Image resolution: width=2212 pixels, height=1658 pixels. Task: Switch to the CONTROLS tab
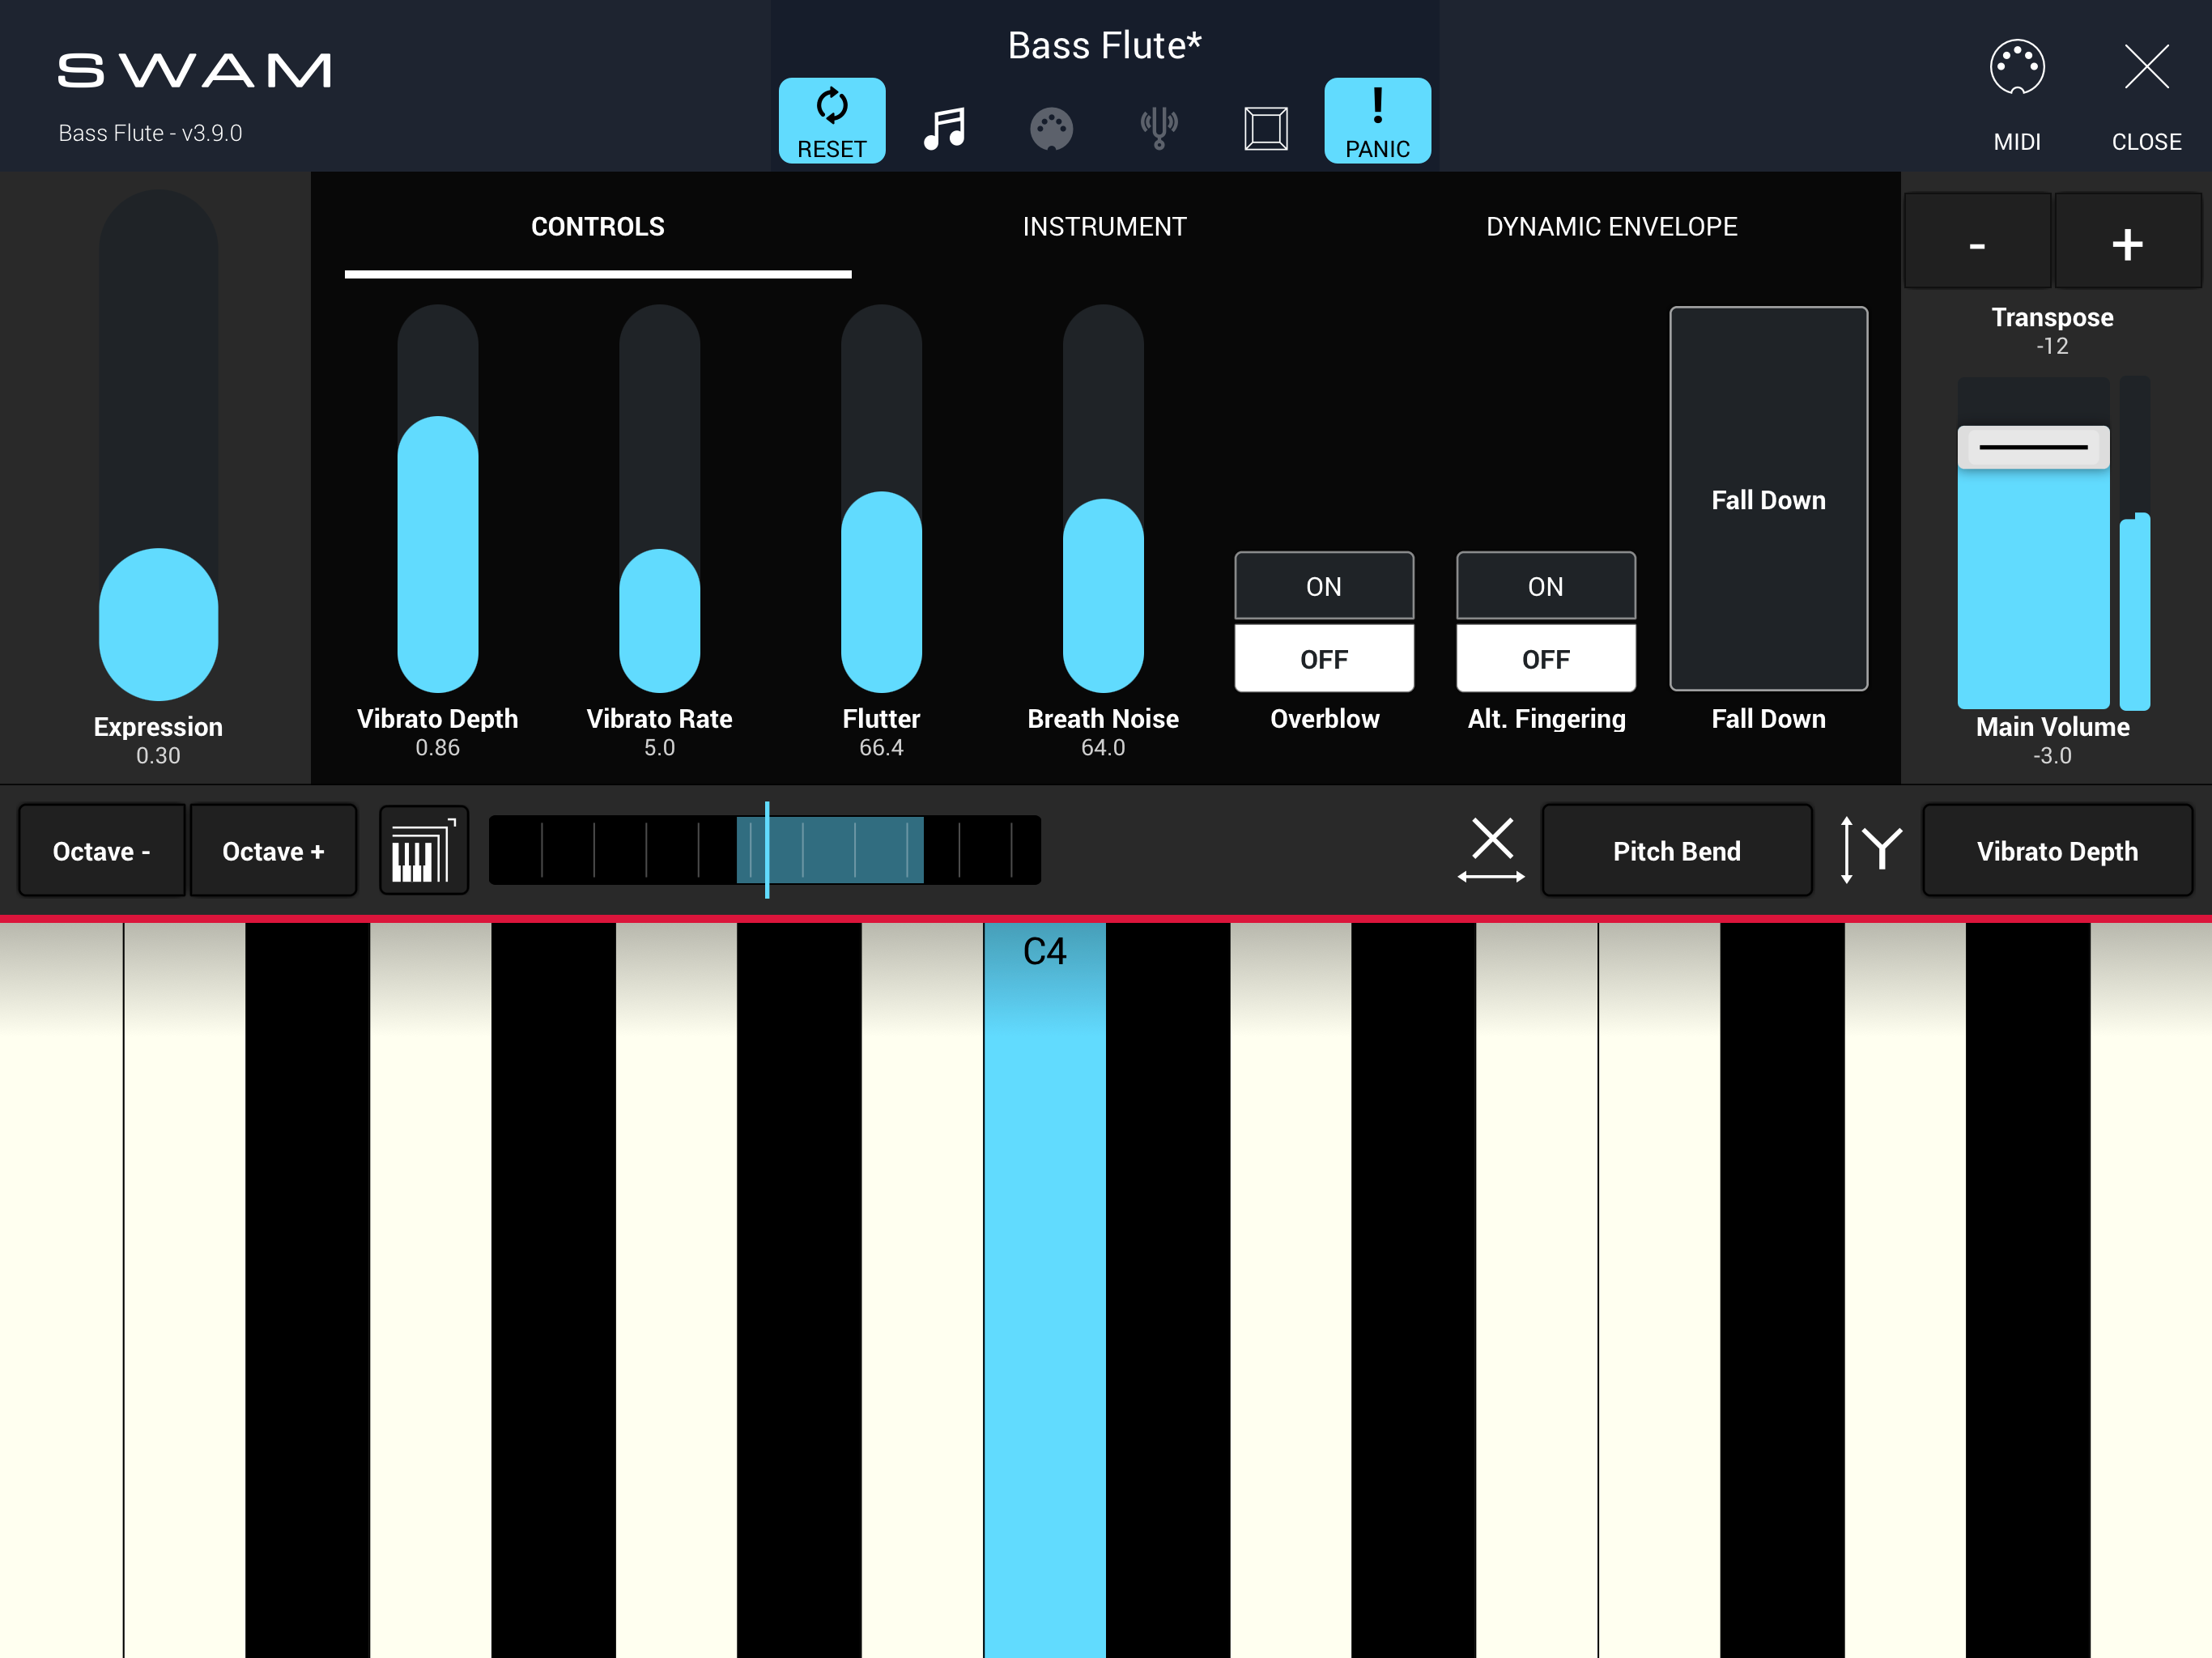598,227
